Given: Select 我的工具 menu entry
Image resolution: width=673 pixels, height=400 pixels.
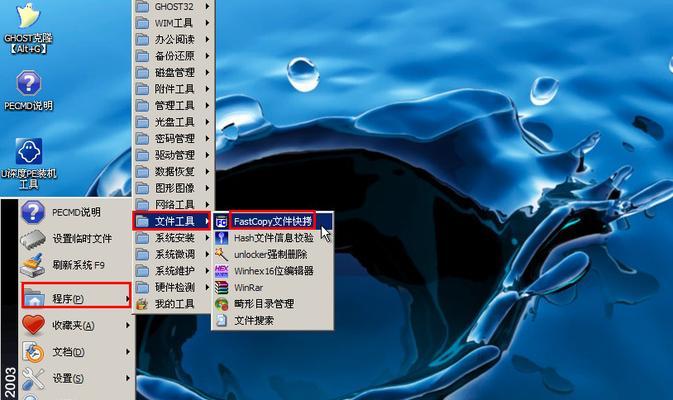Looking at the screenshot, I should pos(173,304).
